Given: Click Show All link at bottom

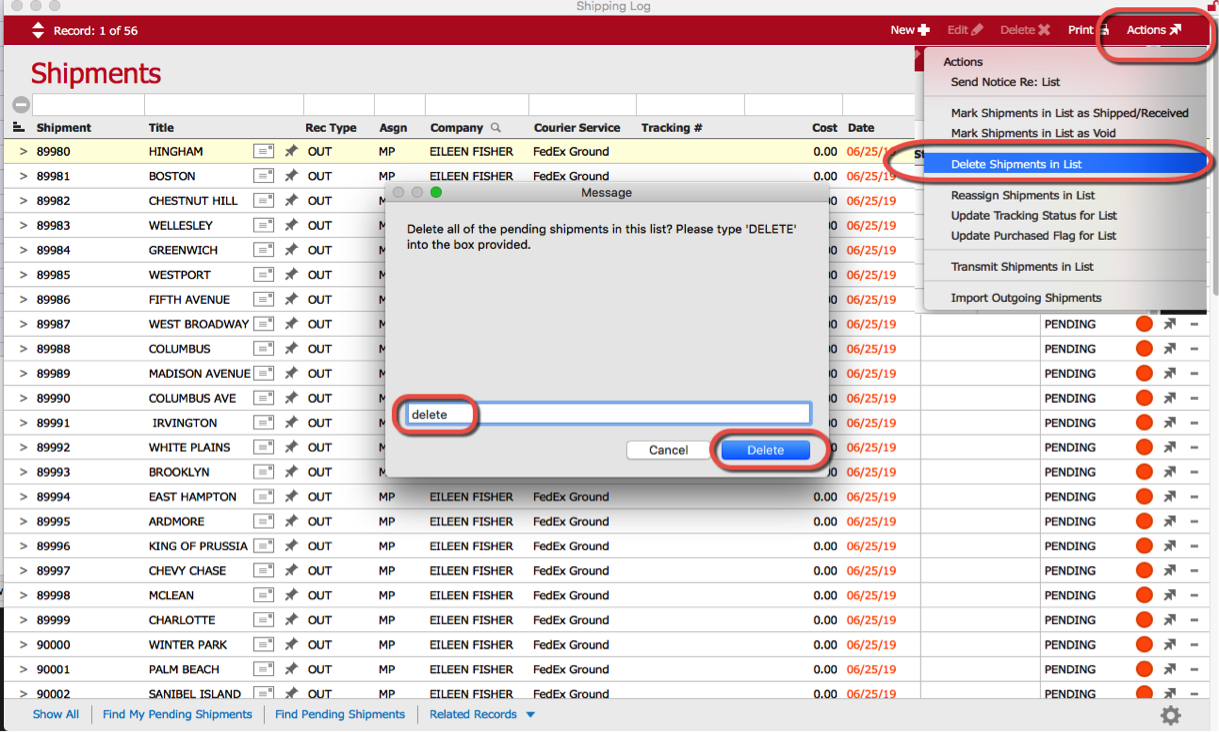Looking at the screenshot, I should 56,714.
